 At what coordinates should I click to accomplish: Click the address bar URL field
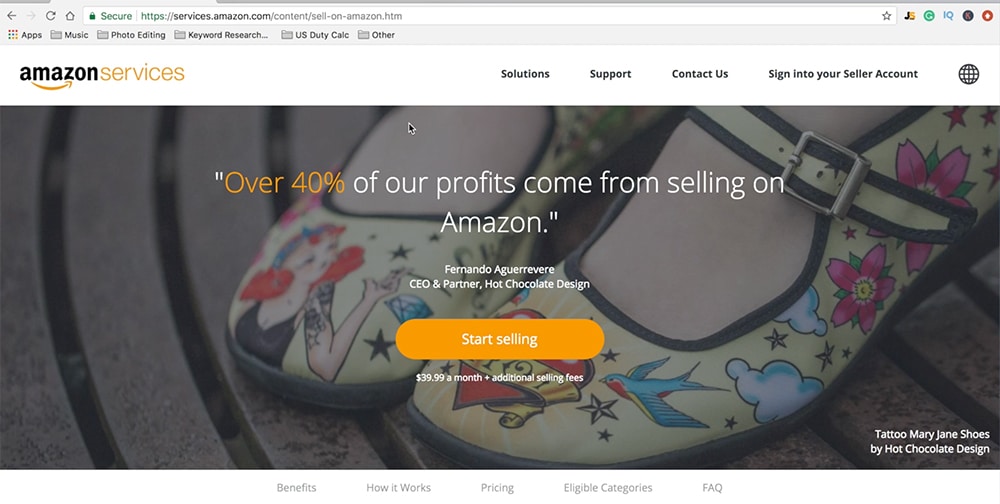pyautogui.click(x=485, y=16)
